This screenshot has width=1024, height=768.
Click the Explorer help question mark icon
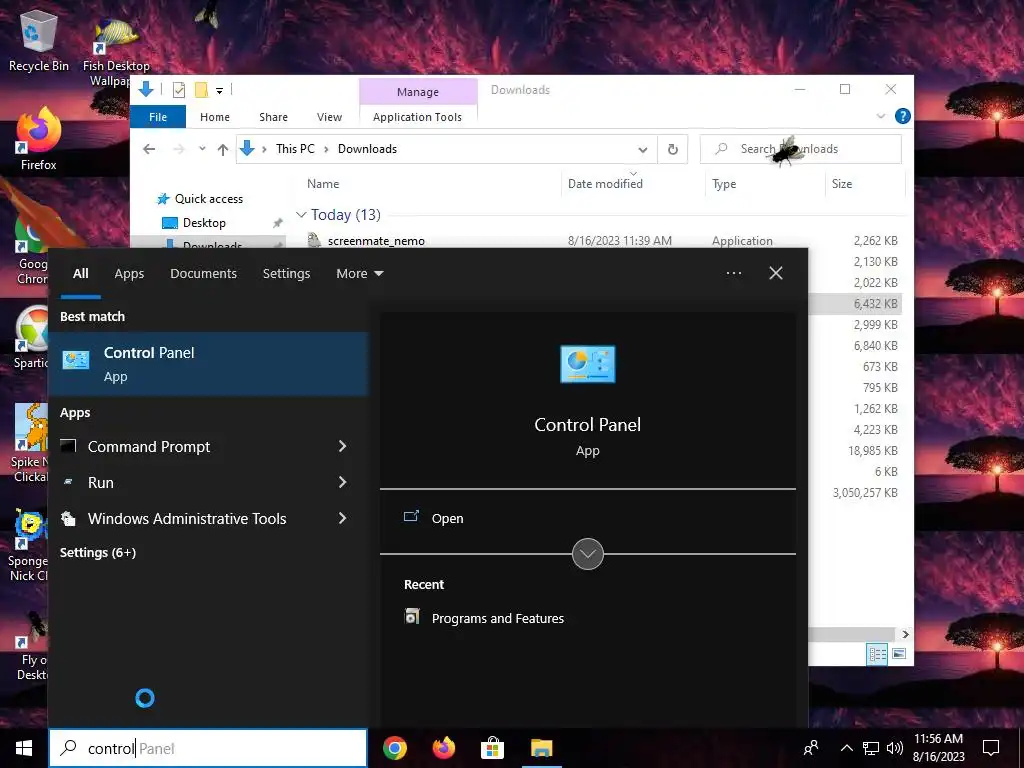[903, 116]
